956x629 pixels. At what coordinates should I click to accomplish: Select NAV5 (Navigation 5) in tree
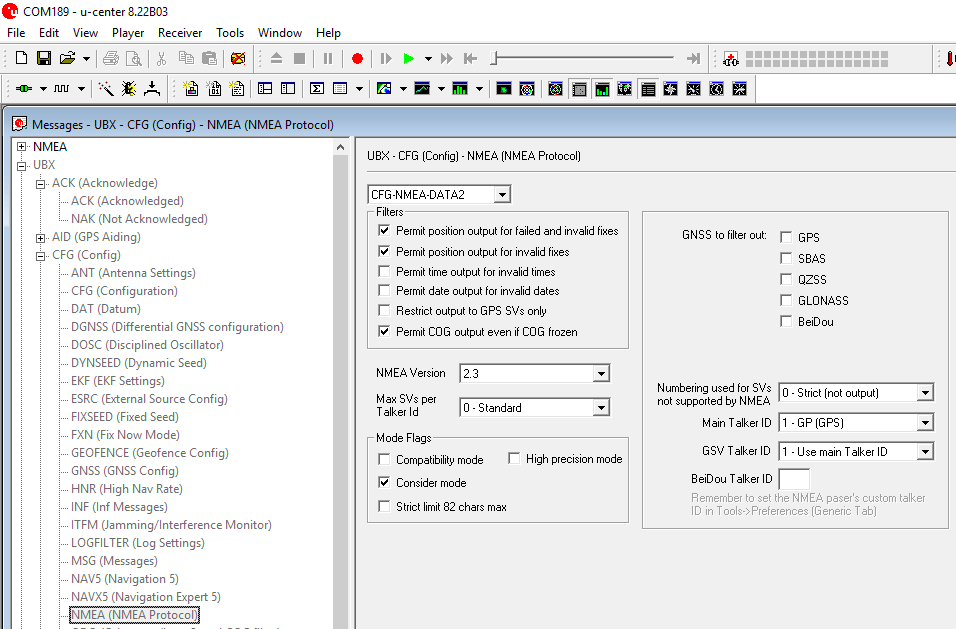(x=125, y=579)
